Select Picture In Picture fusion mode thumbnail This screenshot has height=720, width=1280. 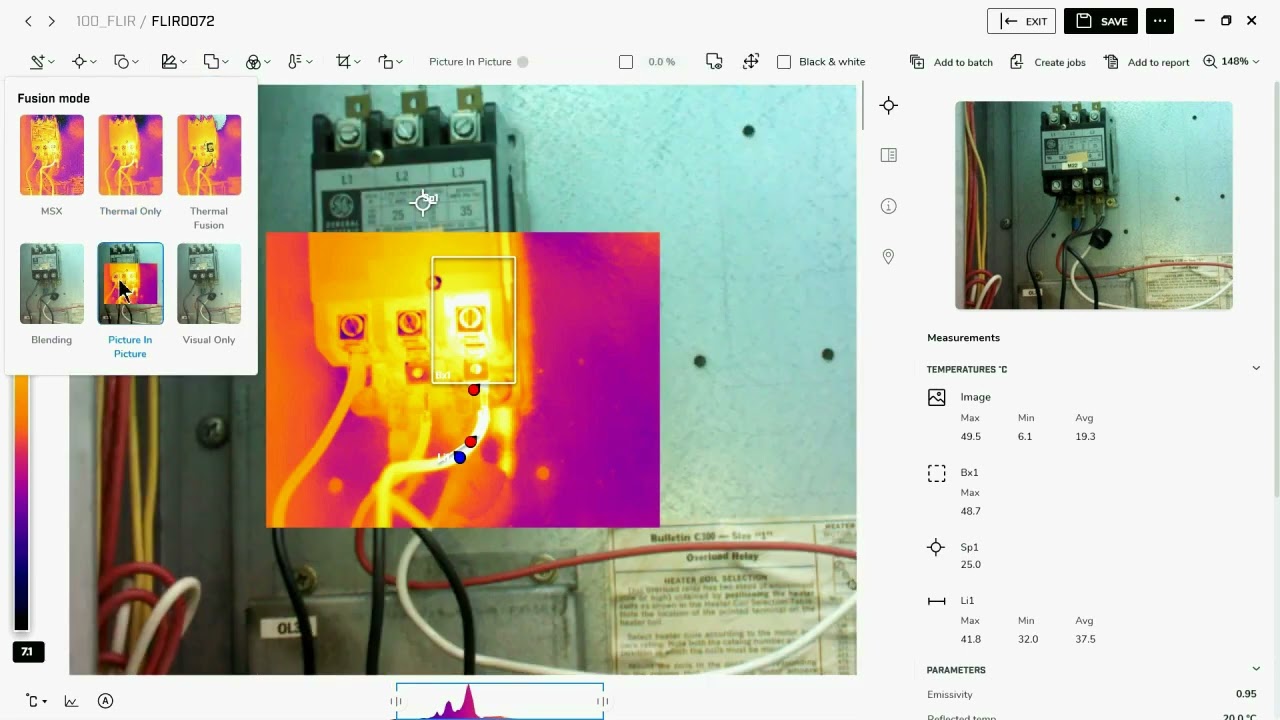(130, 284)
